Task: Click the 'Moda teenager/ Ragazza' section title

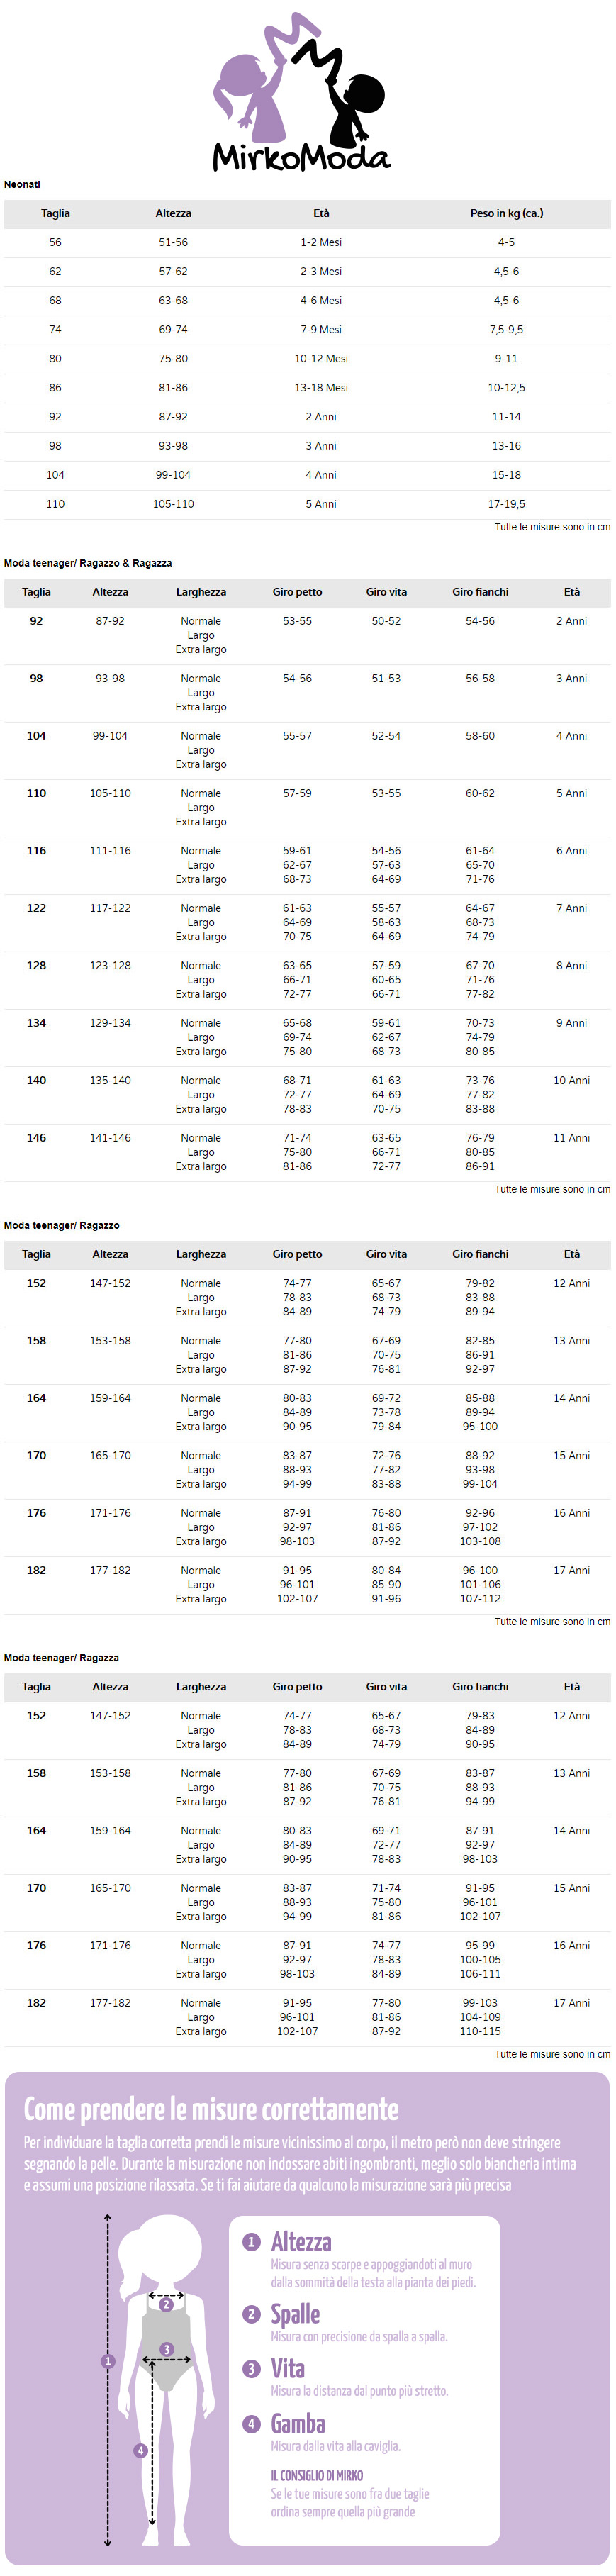Action: point(61,1658)
